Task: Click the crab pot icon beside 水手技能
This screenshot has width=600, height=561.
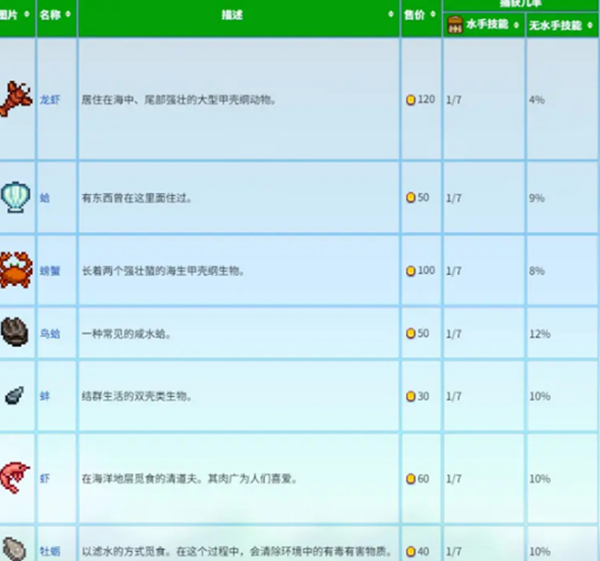Action: 455,25
